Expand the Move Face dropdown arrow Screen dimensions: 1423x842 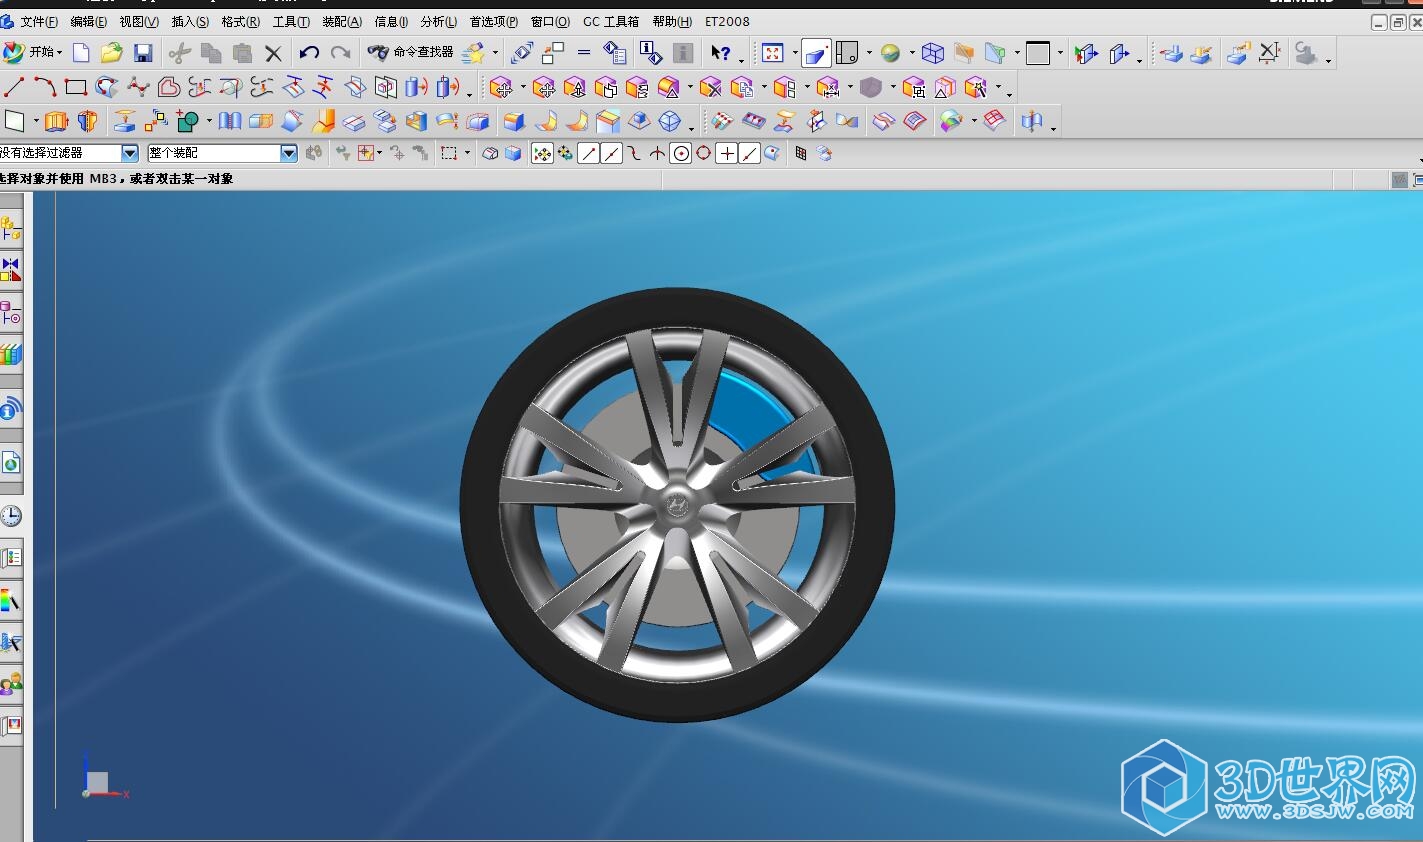coord(523,88)
